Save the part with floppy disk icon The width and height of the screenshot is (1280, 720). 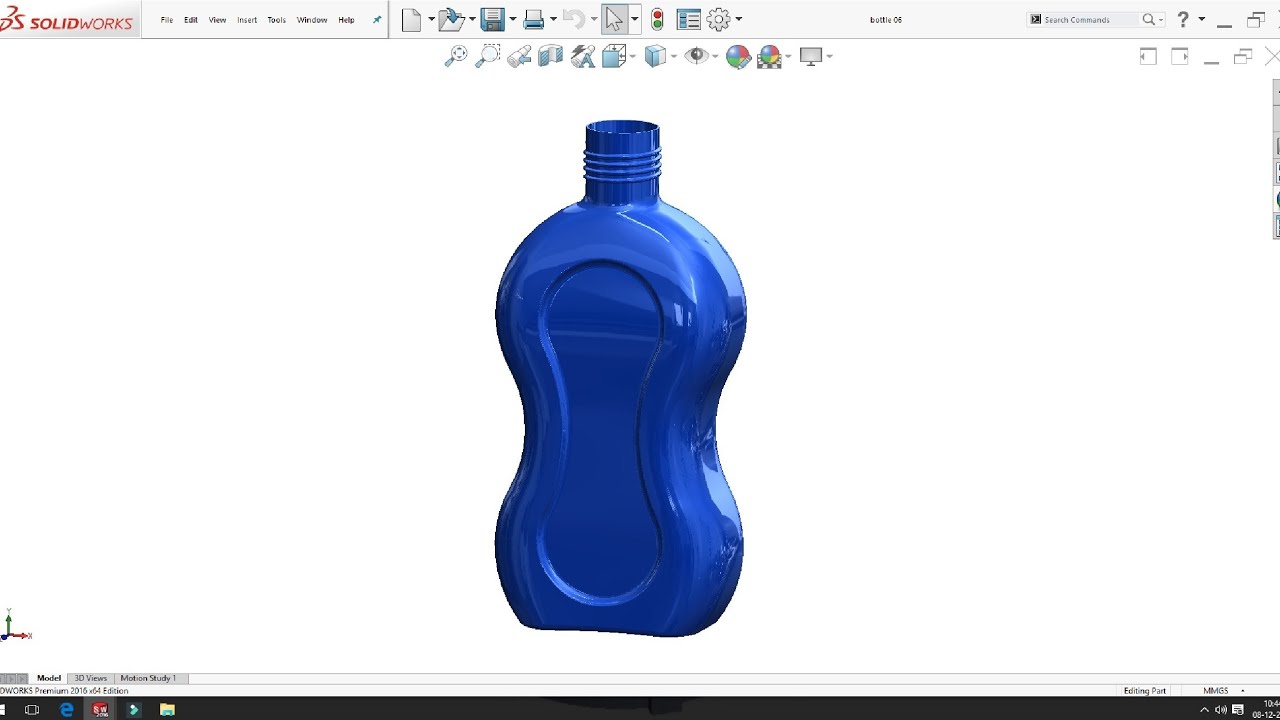(491, 19)
